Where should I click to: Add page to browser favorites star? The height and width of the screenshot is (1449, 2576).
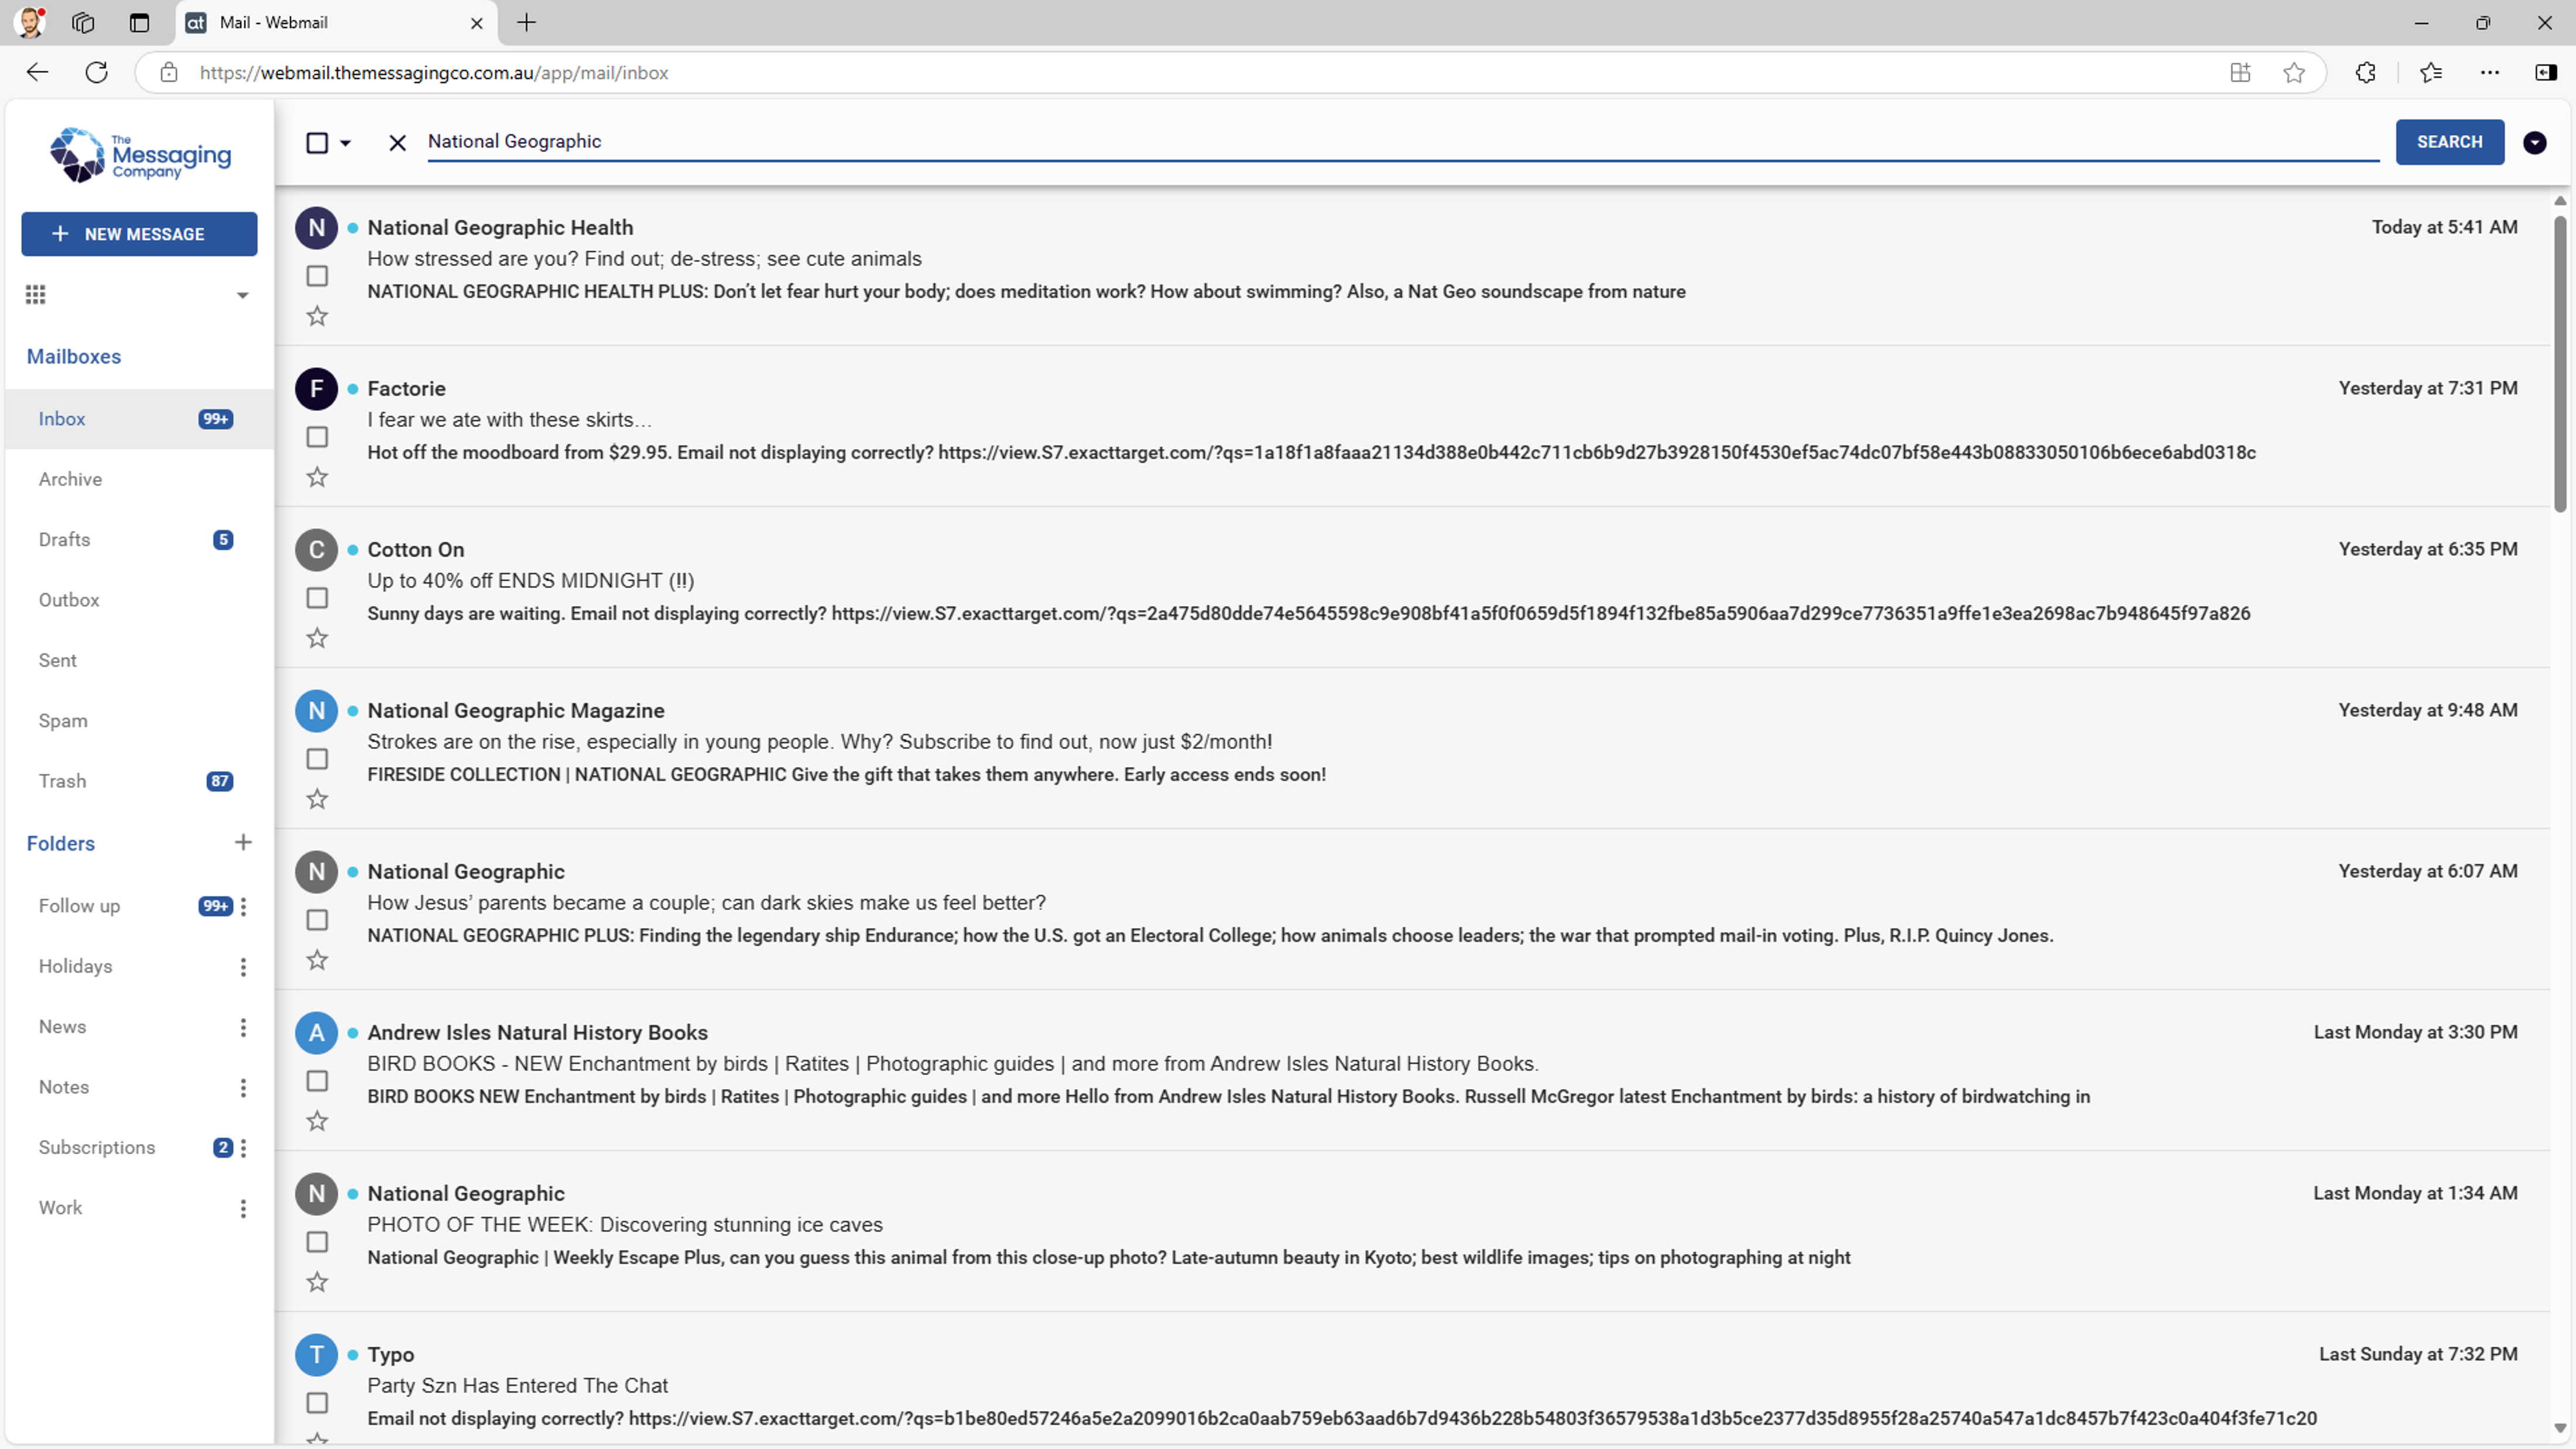(x=2294, y=72)
